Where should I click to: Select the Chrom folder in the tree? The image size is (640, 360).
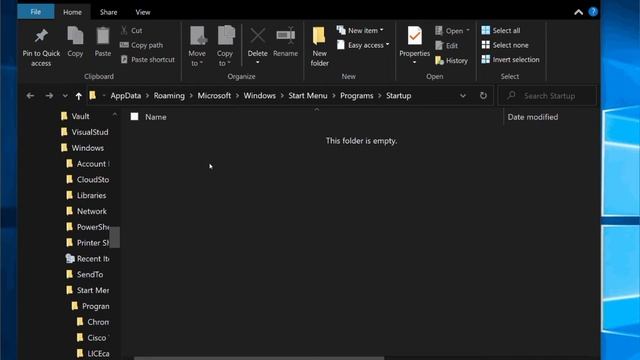92,322
